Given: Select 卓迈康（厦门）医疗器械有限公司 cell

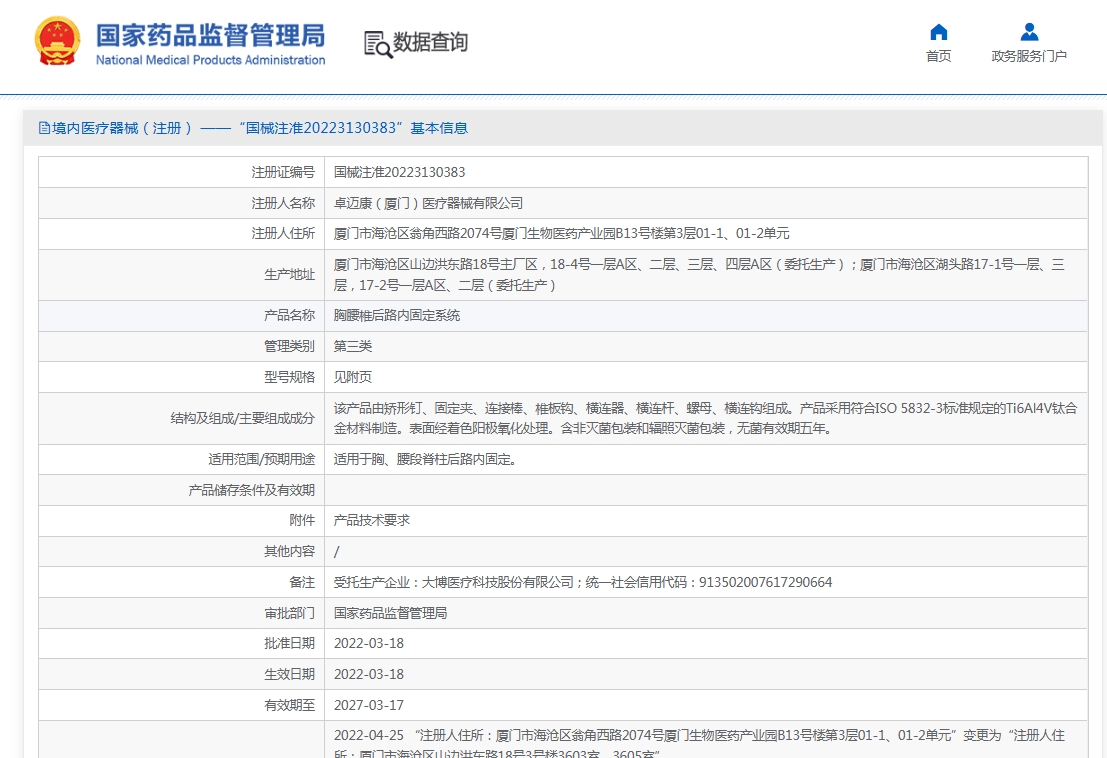Looking at the screenshot, I should click(x=428, y=203).
